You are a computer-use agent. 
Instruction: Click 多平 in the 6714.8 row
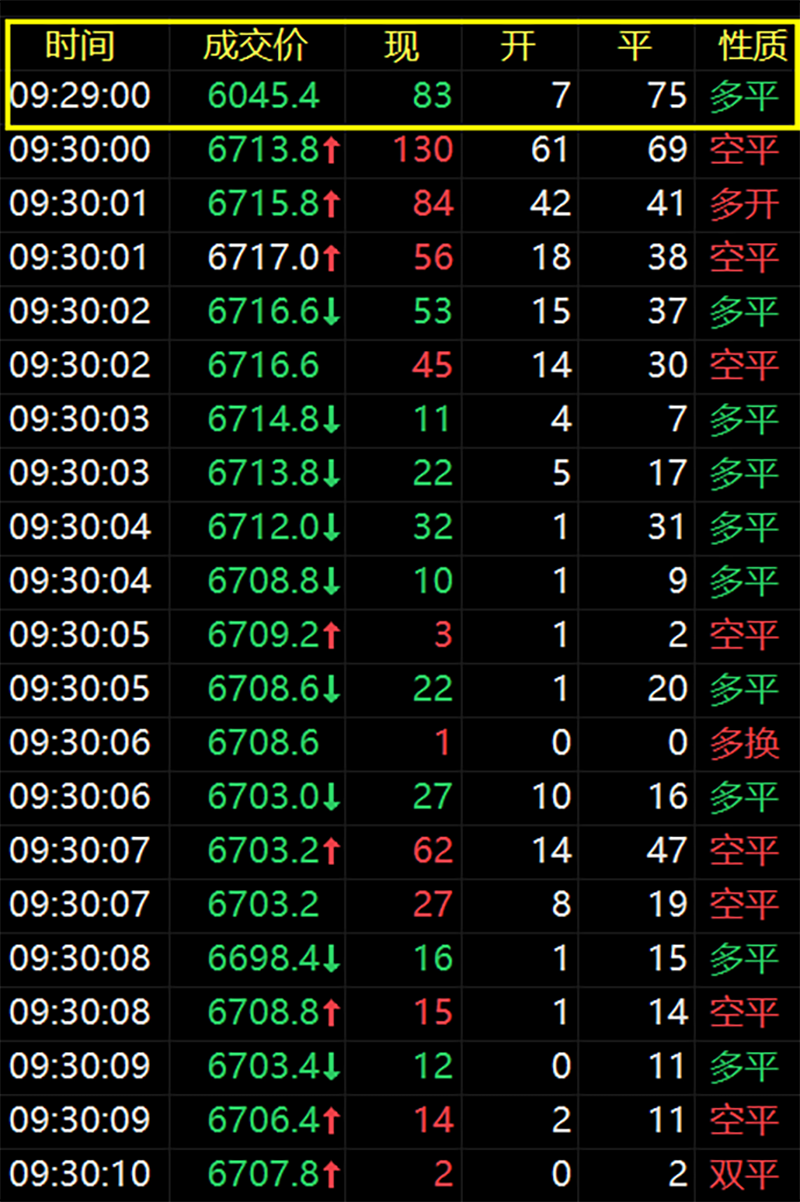[x=744, y=419]
